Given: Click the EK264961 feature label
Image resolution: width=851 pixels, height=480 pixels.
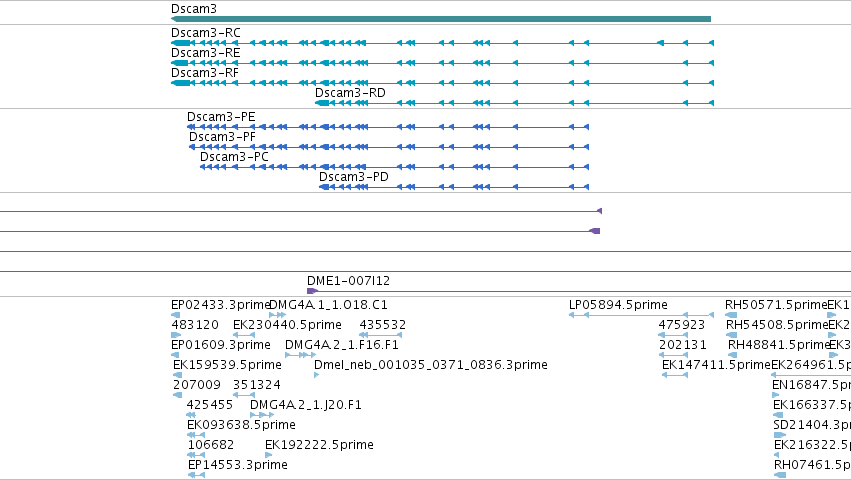Looking at the screenshot, I should [x=811, y=365].
